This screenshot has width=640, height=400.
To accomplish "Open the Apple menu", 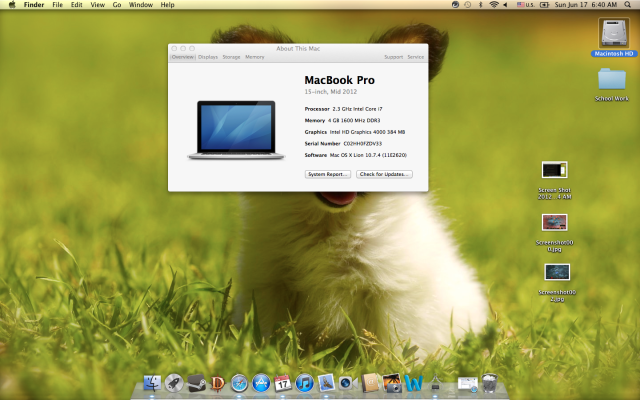I will pos(12,5).
